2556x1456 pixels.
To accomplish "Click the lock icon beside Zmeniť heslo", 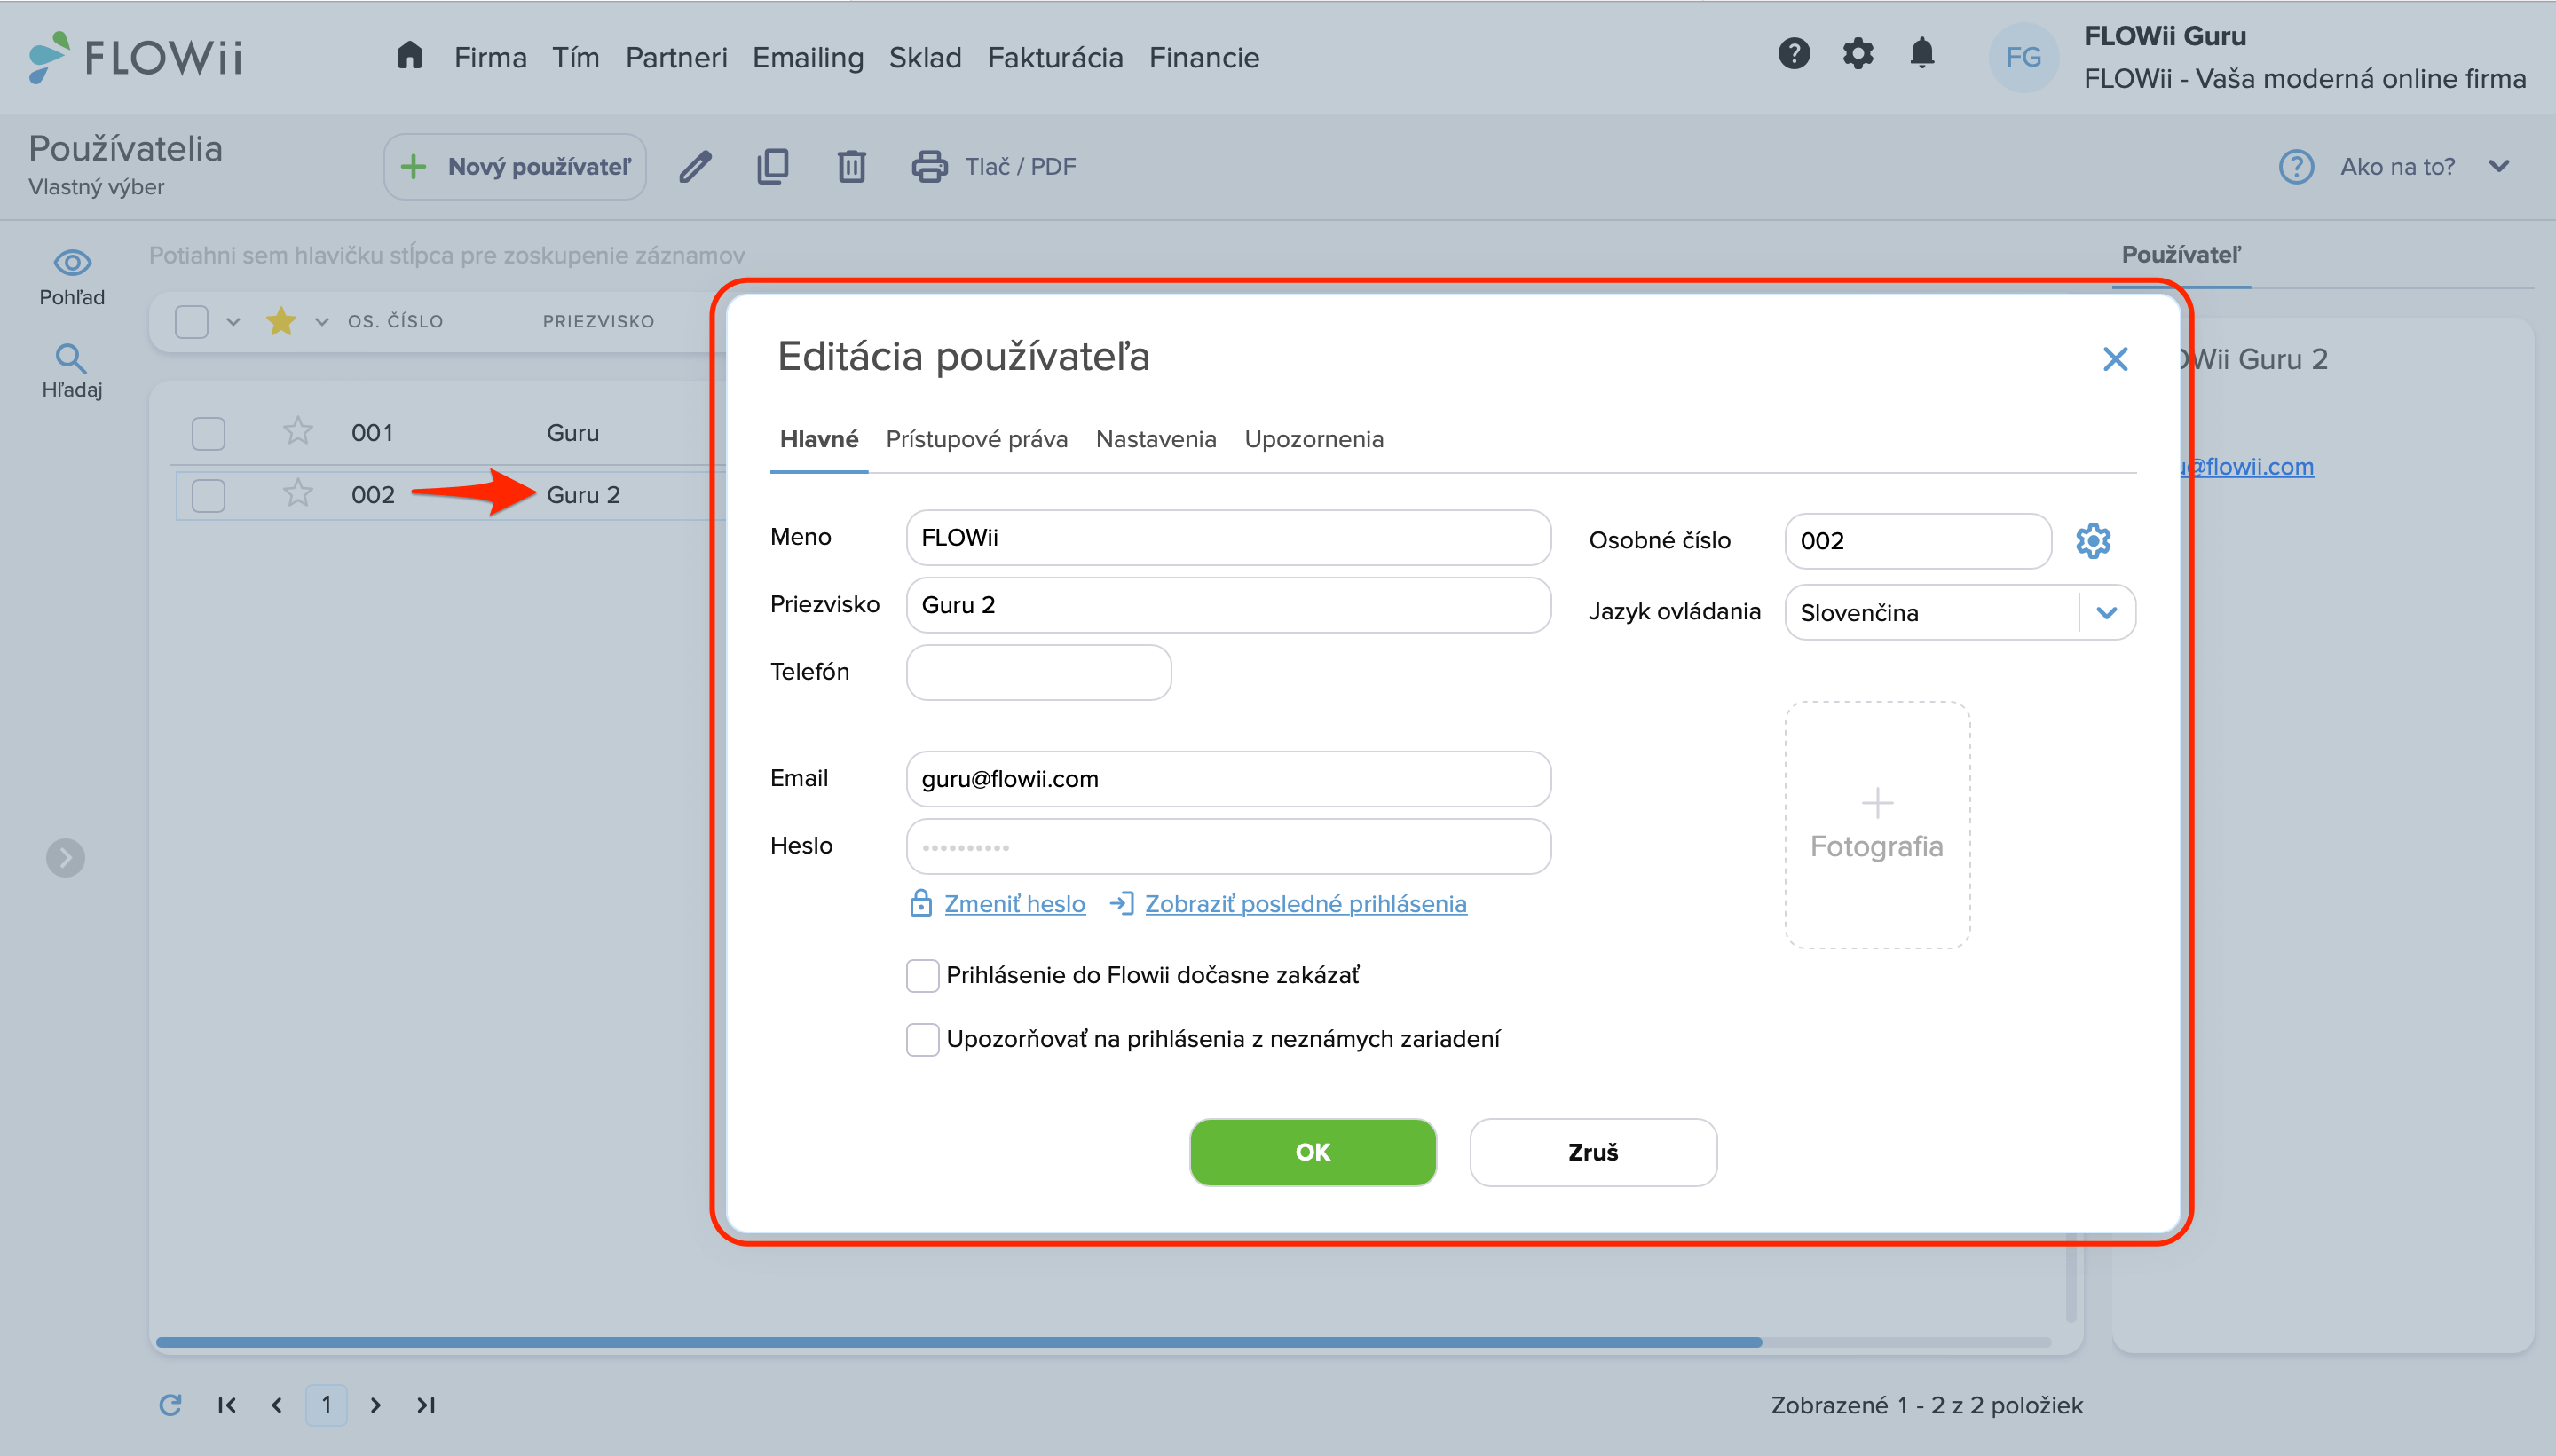I will coord(920,903).
